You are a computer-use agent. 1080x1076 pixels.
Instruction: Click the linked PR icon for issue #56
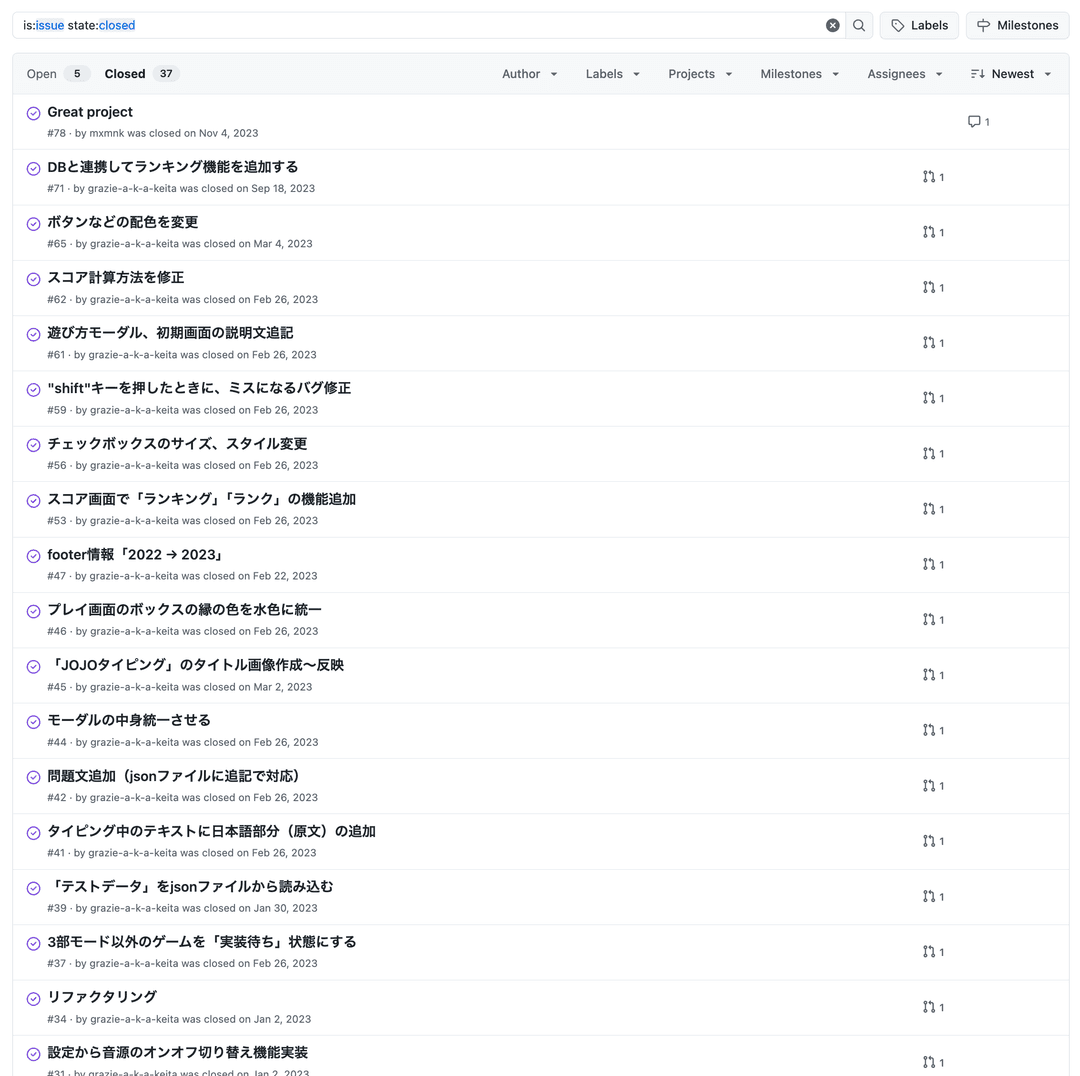(929, 453)
